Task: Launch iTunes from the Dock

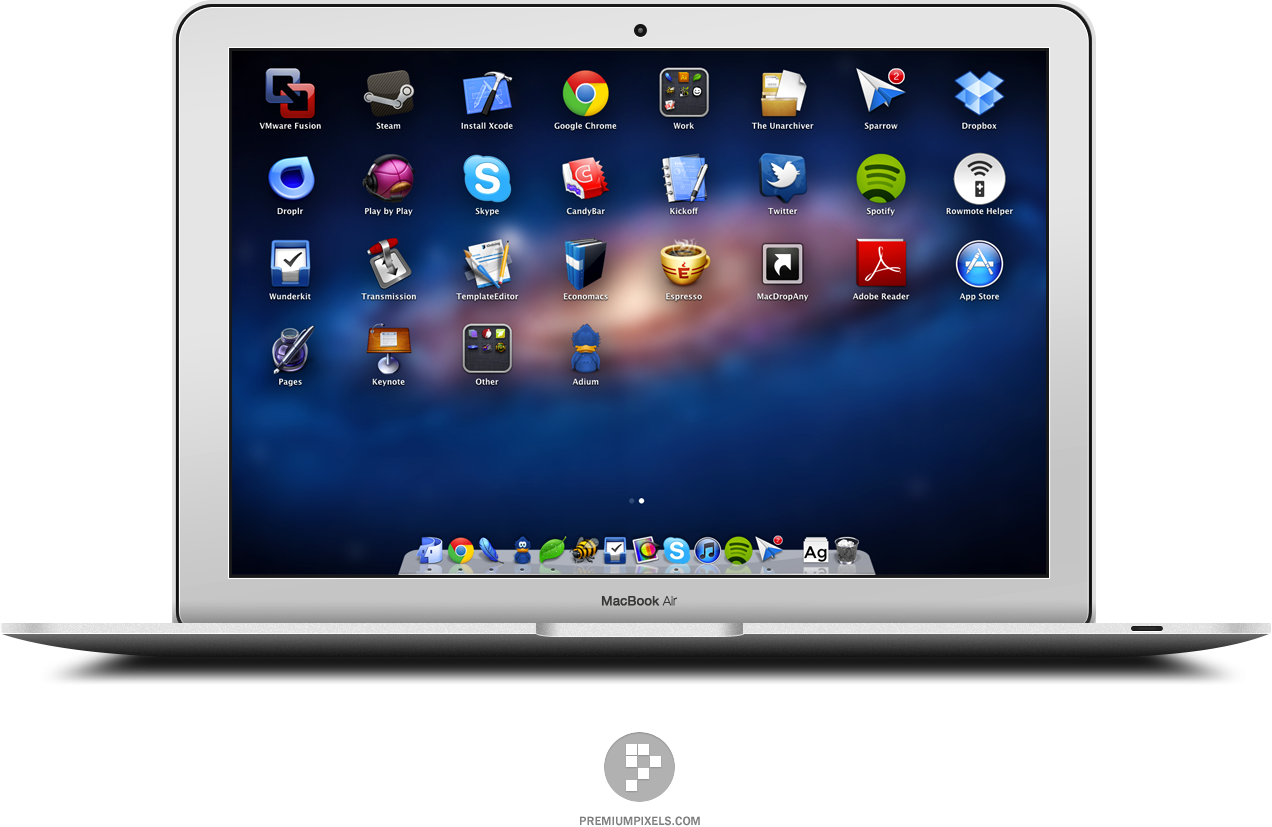Action: tap(707, 550)
